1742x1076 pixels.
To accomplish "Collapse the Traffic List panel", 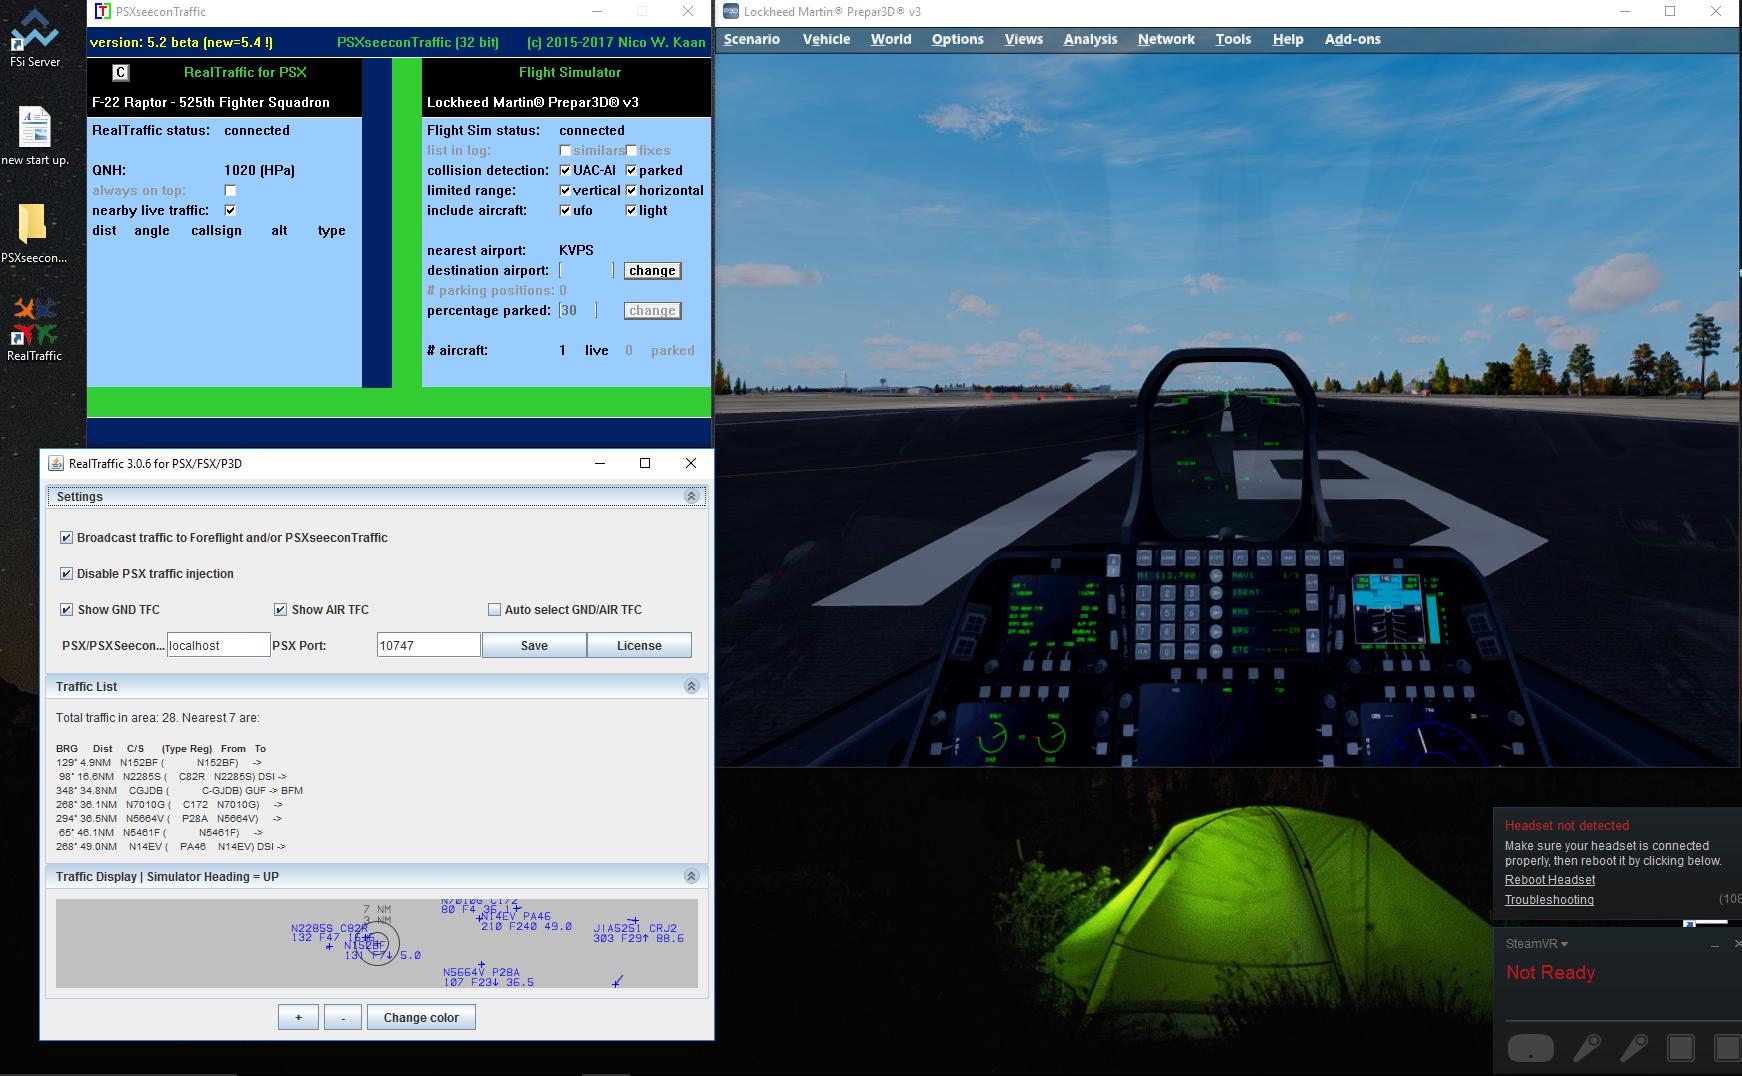I will [x=691, y=687].
